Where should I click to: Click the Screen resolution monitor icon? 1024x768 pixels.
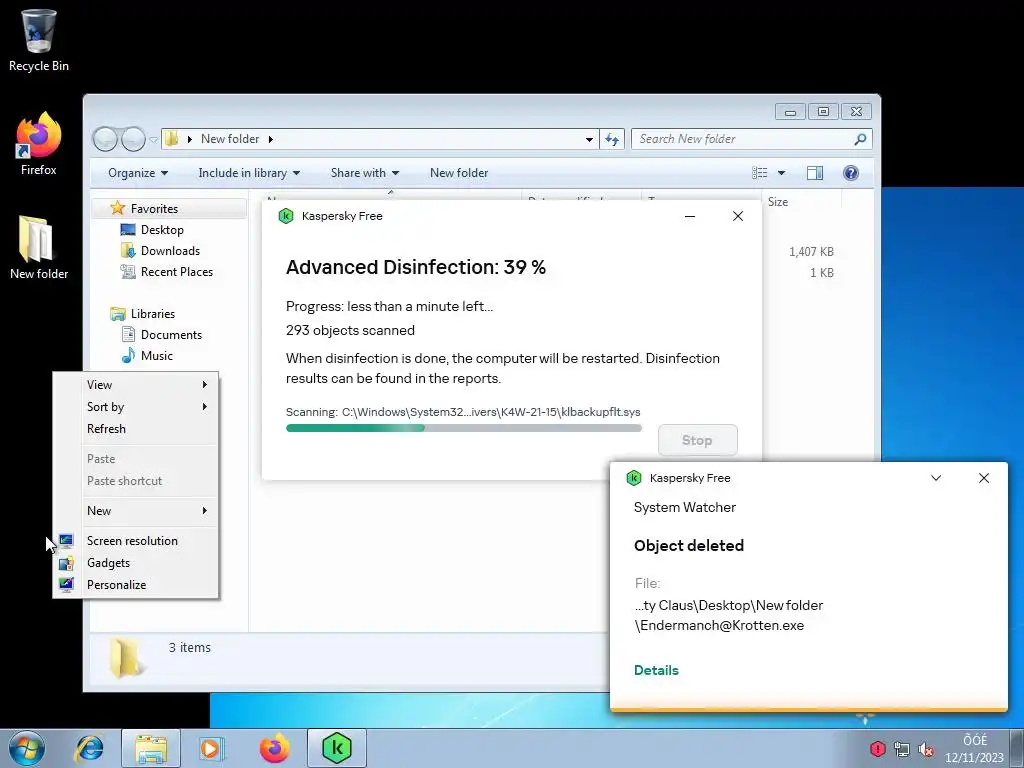[x=66, y=541]
